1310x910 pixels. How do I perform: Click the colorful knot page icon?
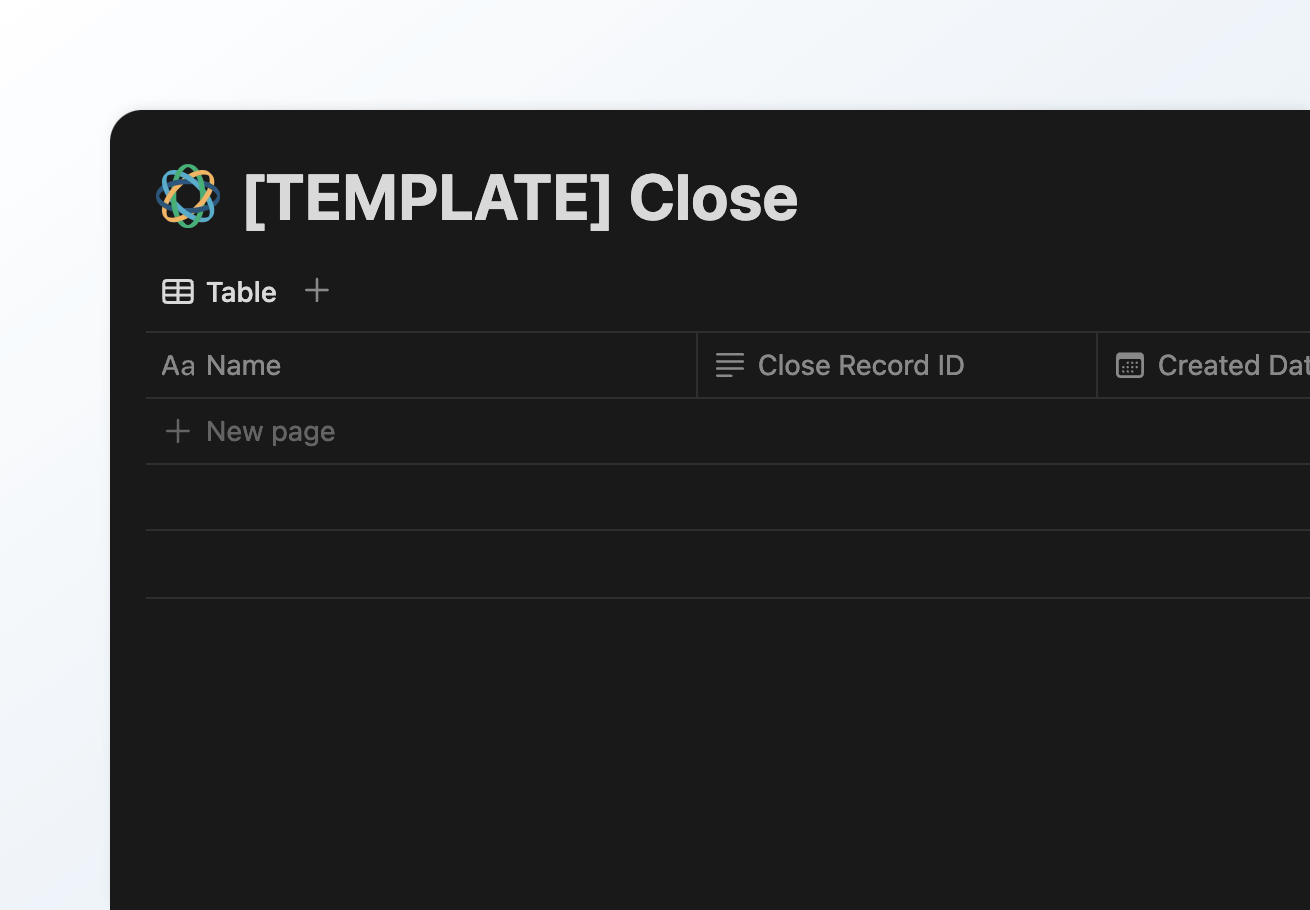click(188, 196)
